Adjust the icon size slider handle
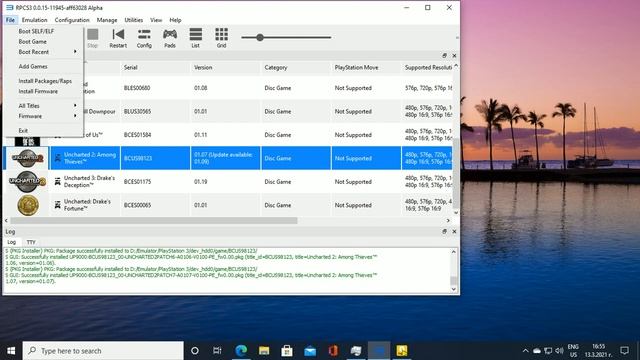The height and width of the screenshot is (360, 640). (260, 38)
